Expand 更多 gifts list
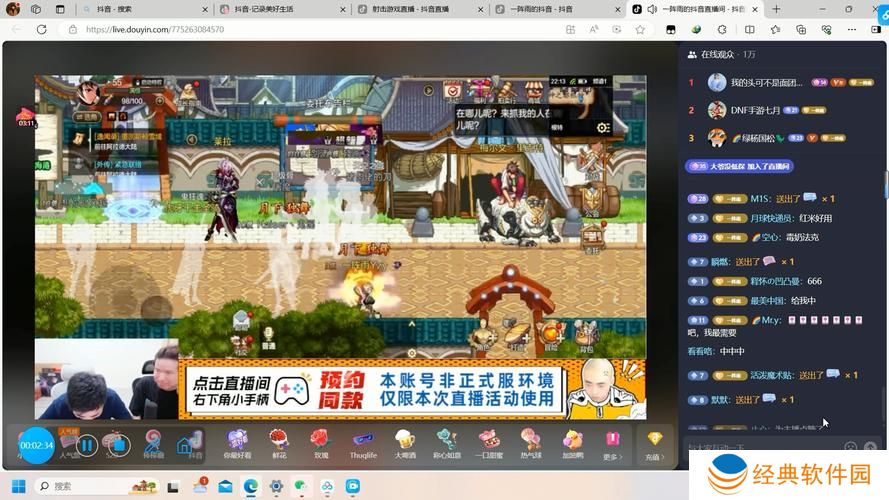 point(612,443)
